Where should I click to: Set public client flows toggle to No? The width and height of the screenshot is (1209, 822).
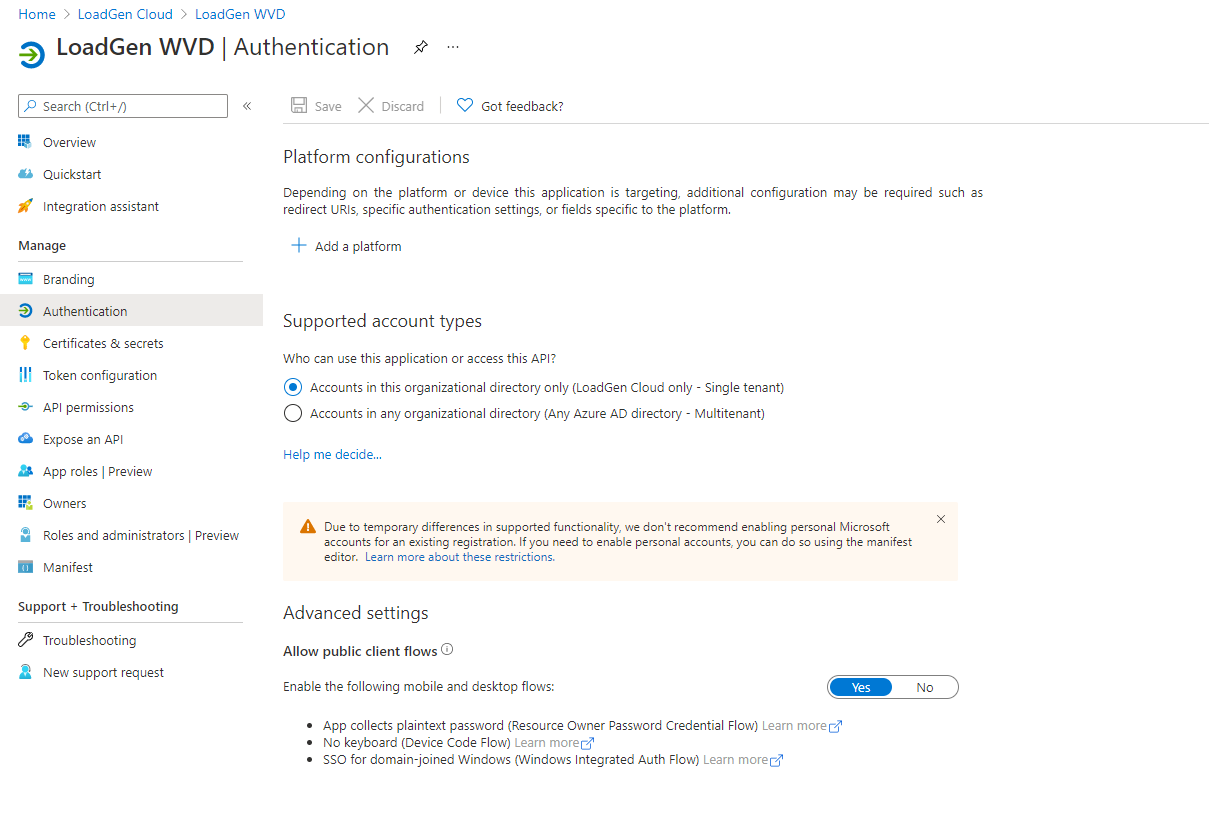point(925,687)
